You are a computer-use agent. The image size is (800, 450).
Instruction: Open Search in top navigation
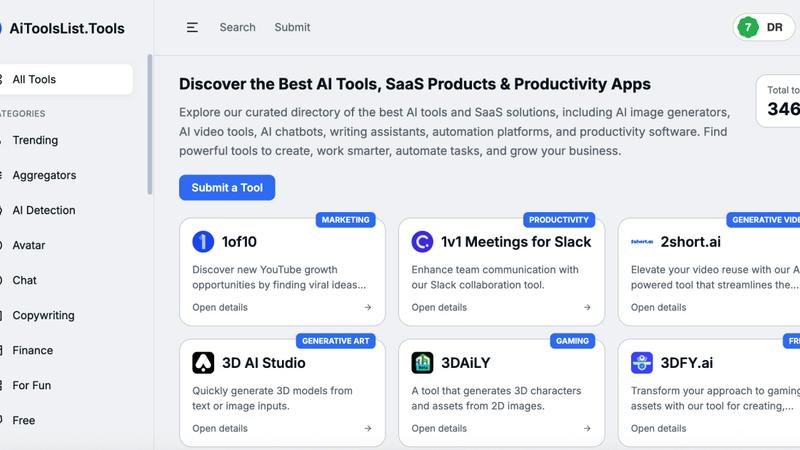click(237, 28)
